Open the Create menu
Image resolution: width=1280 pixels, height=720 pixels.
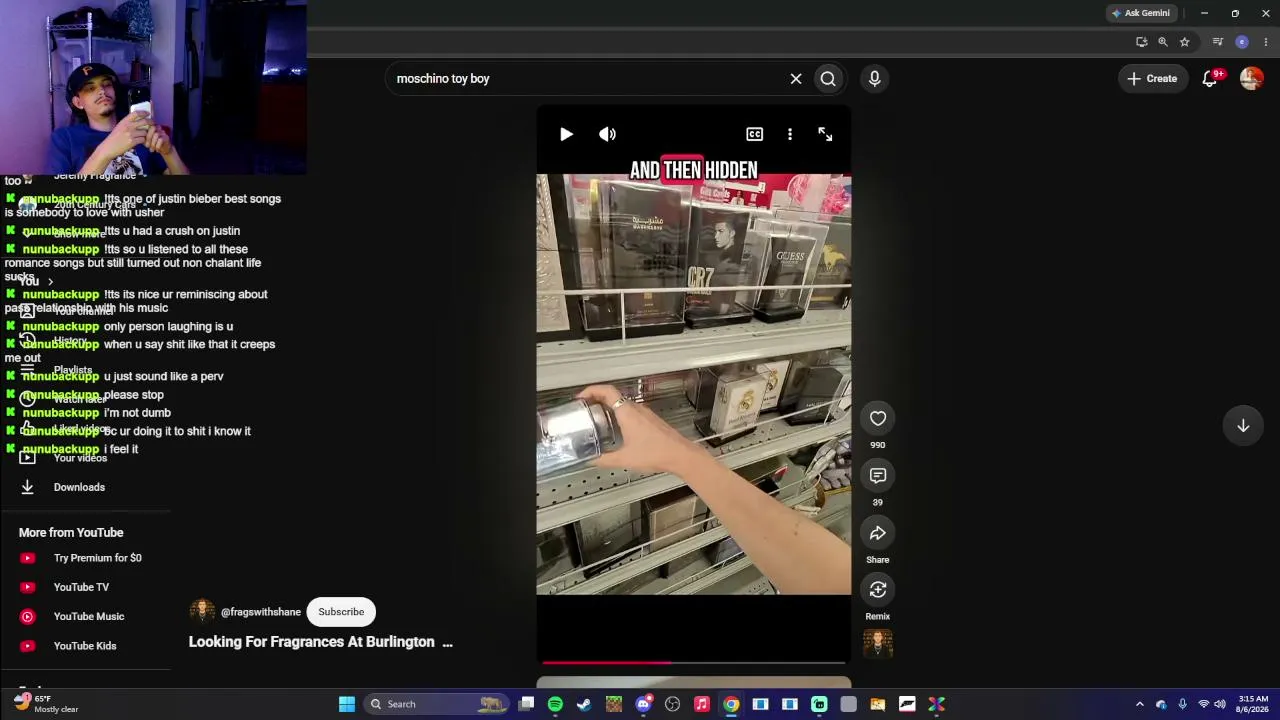tap(1152, 79)
